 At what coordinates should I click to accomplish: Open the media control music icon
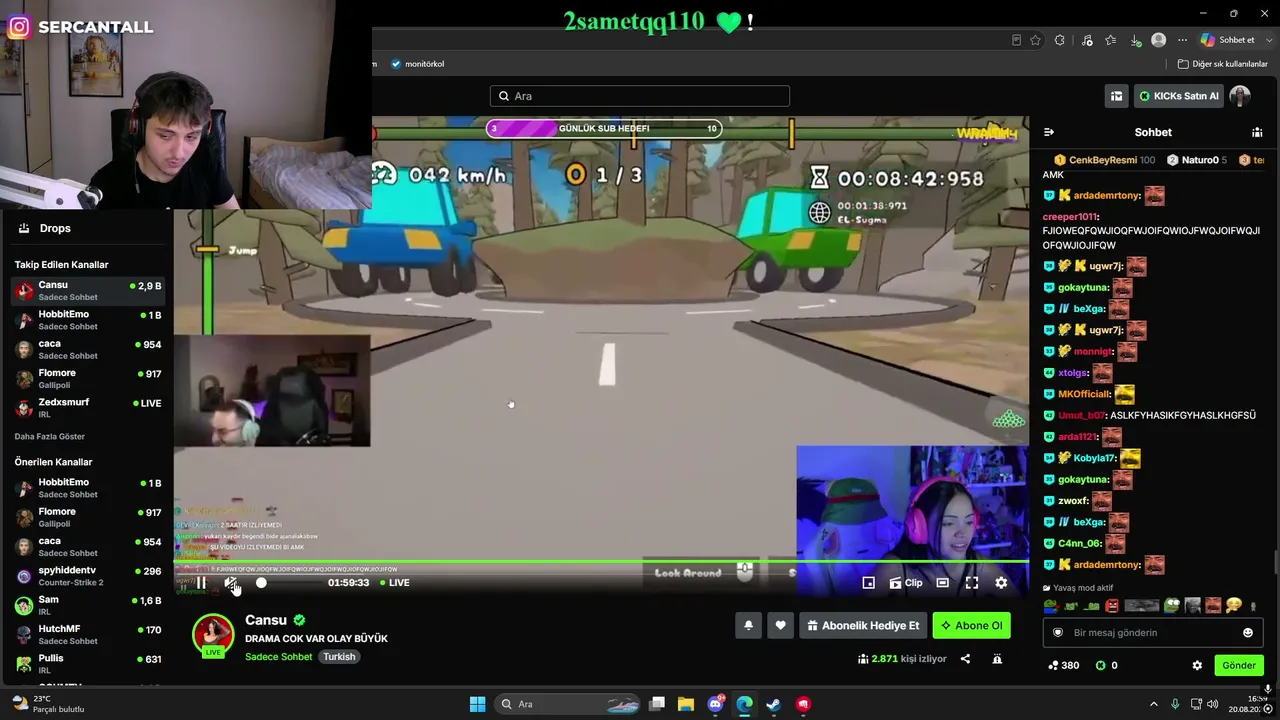point(1087,40)
